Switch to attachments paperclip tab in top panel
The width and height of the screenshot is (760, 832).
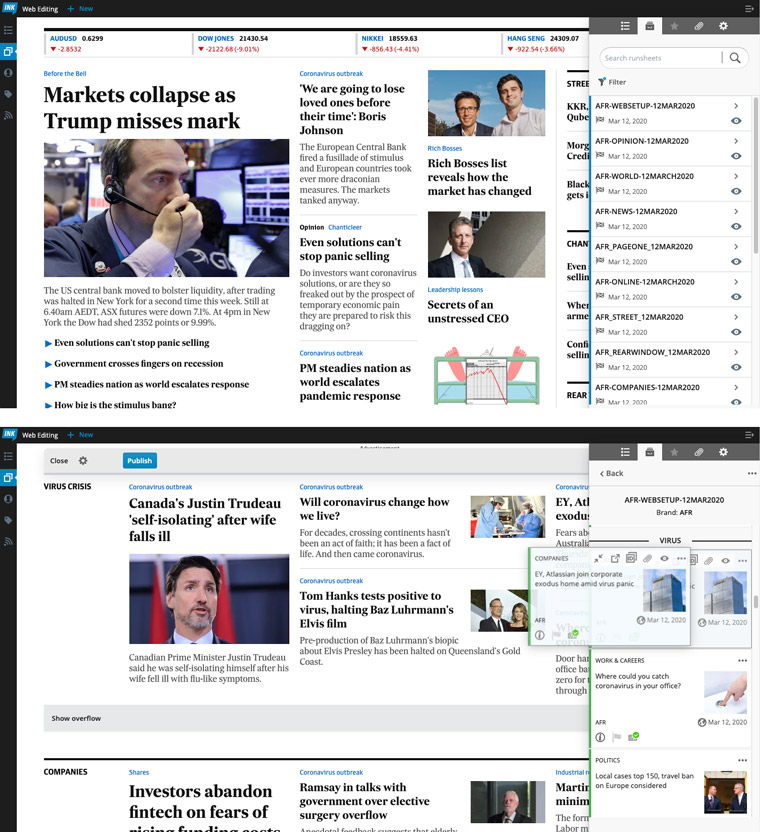tap(698, 26)
